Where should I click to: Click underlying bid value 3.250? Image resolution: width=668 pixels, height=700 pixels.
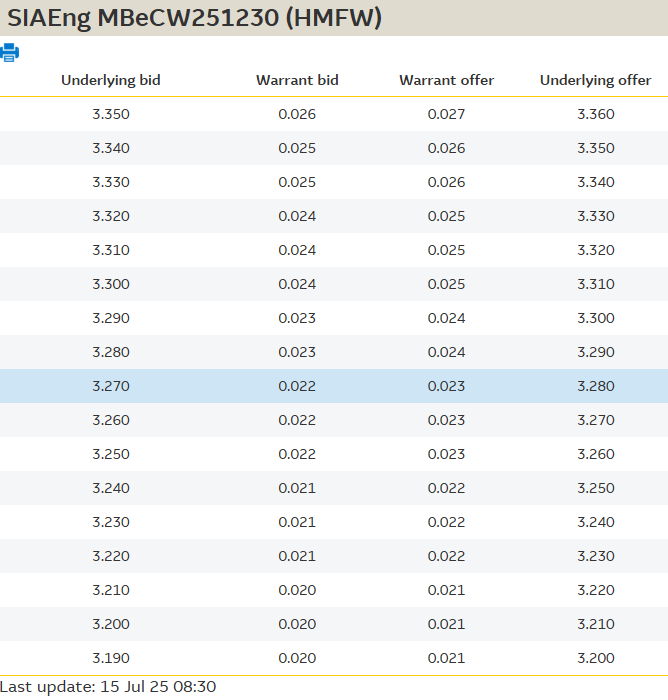[x=111, y=454]
